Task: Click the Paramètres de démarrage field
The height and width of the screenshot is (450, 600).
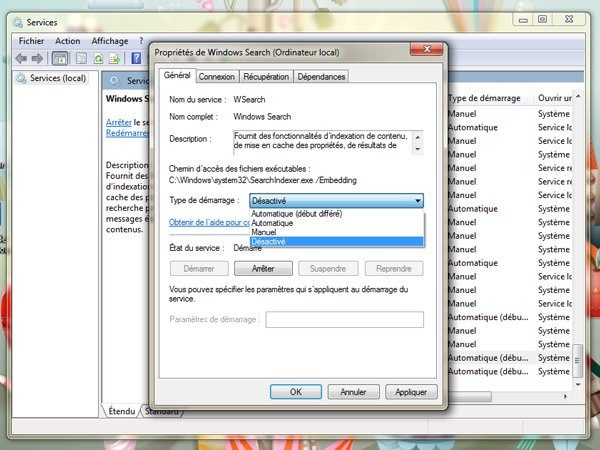Action: pyautogui.click(x=345, y=320)
